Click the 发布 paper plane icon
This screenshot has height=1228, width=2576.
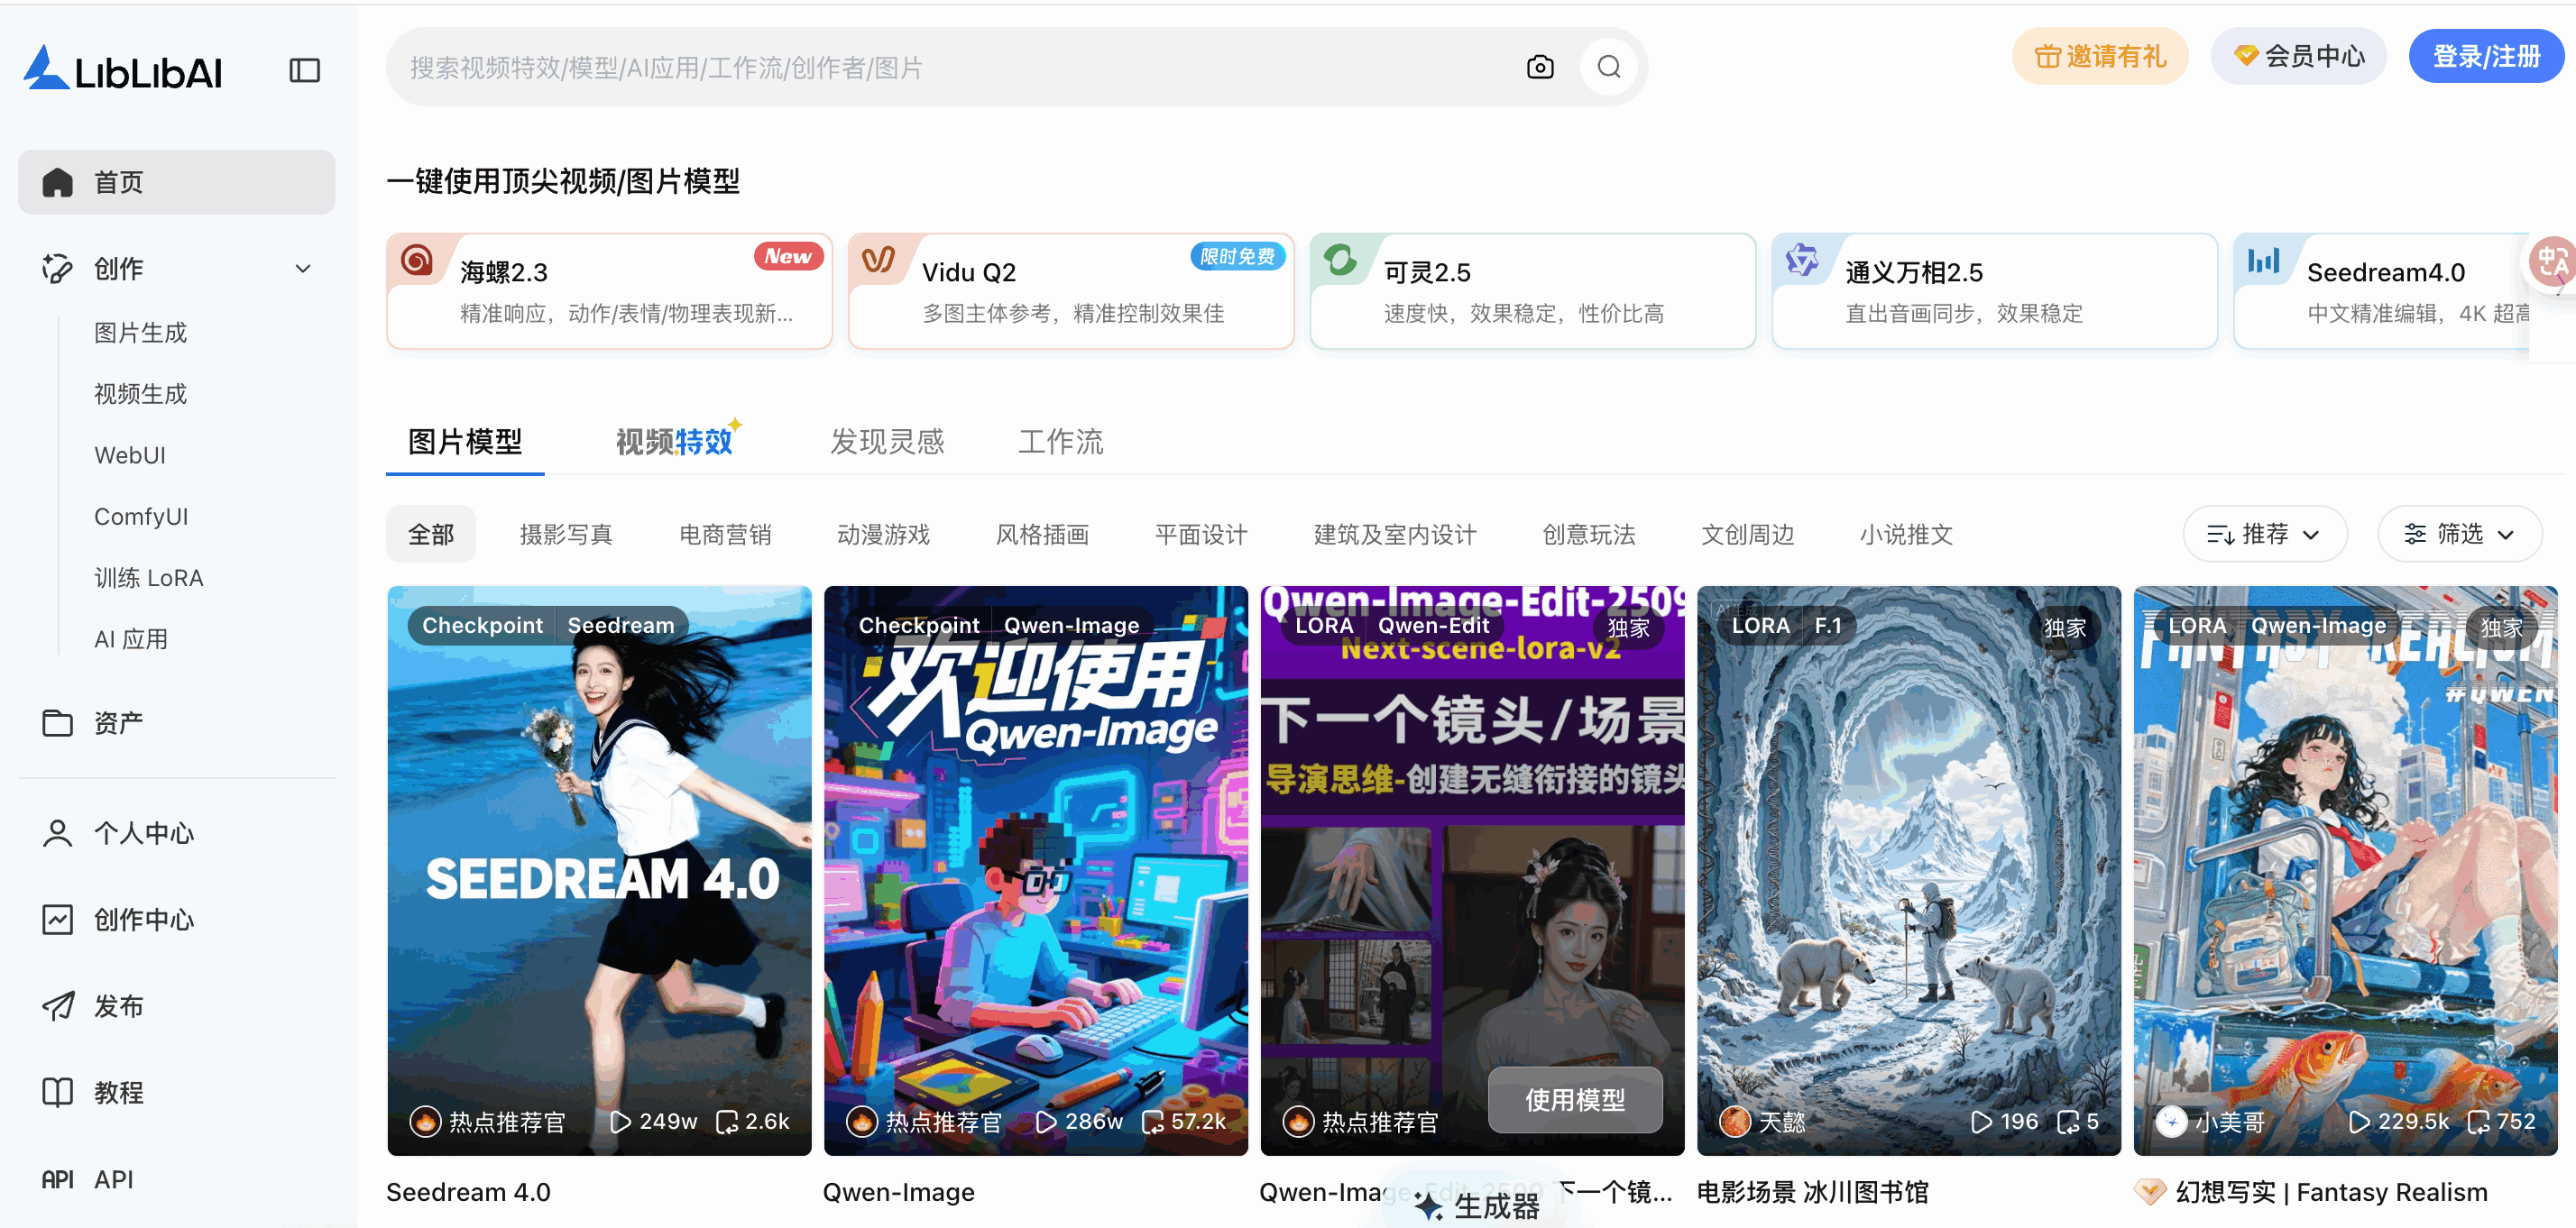(x=57, y=1006)
